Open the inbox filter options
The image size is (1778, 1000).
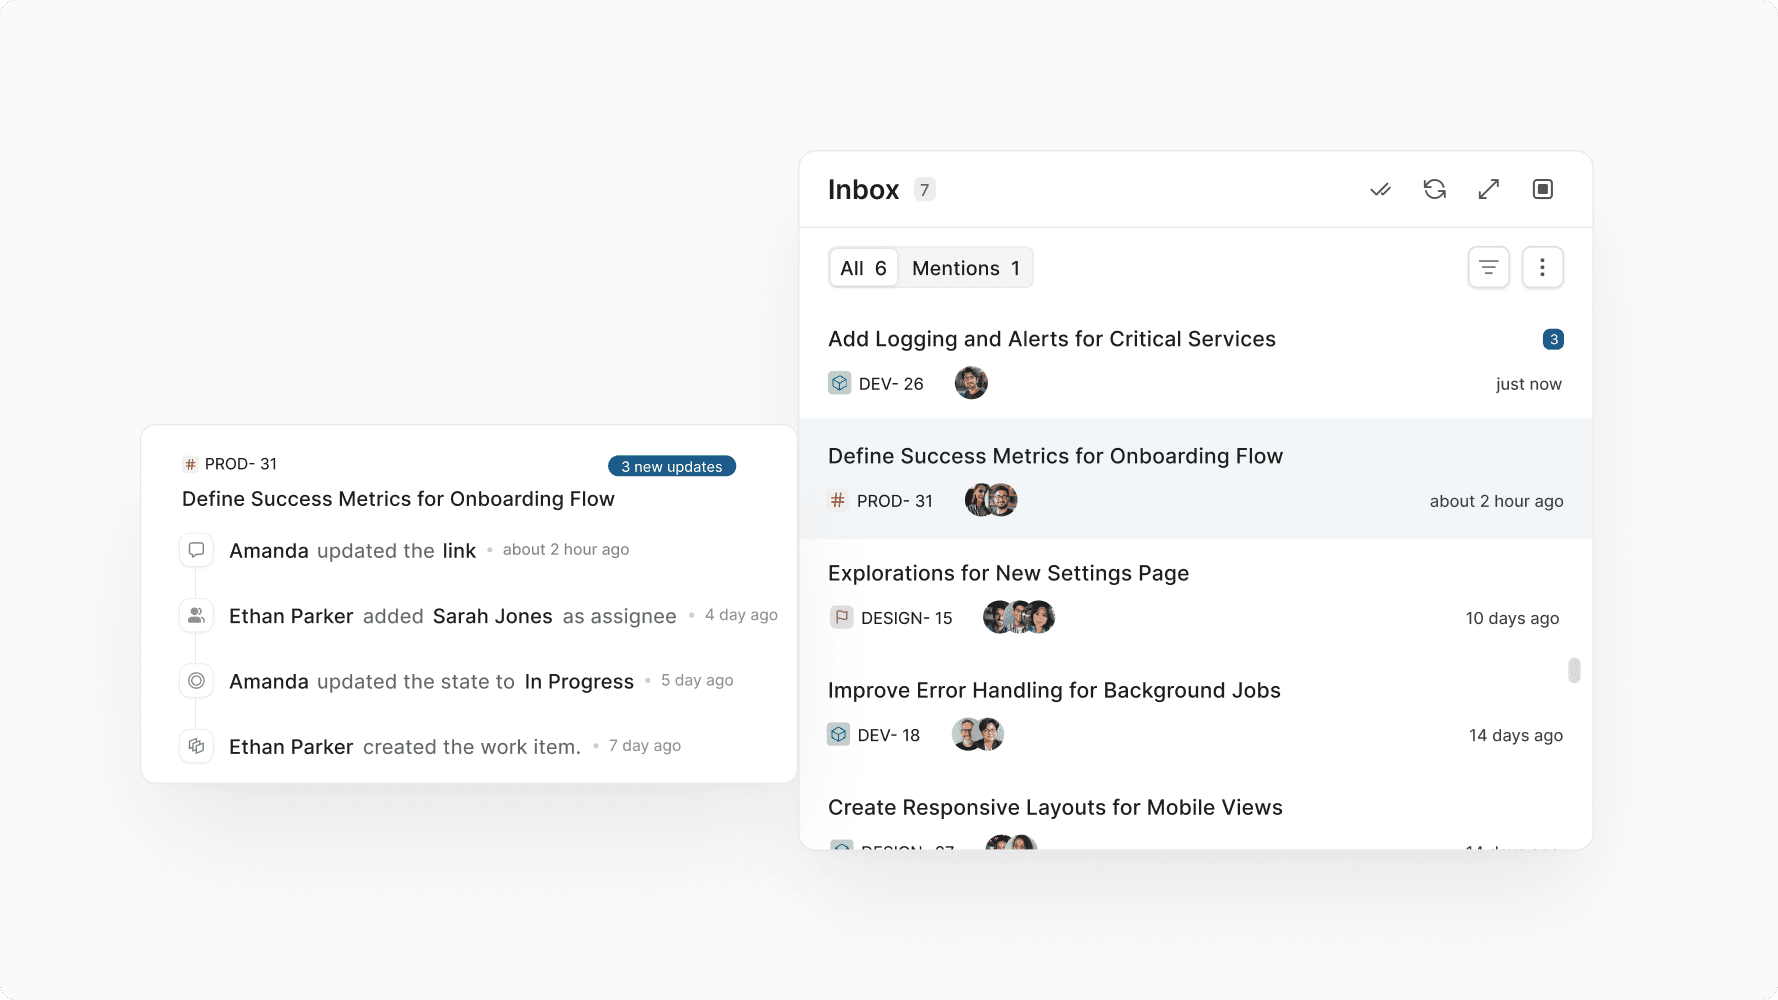(x=1489, y=267)
